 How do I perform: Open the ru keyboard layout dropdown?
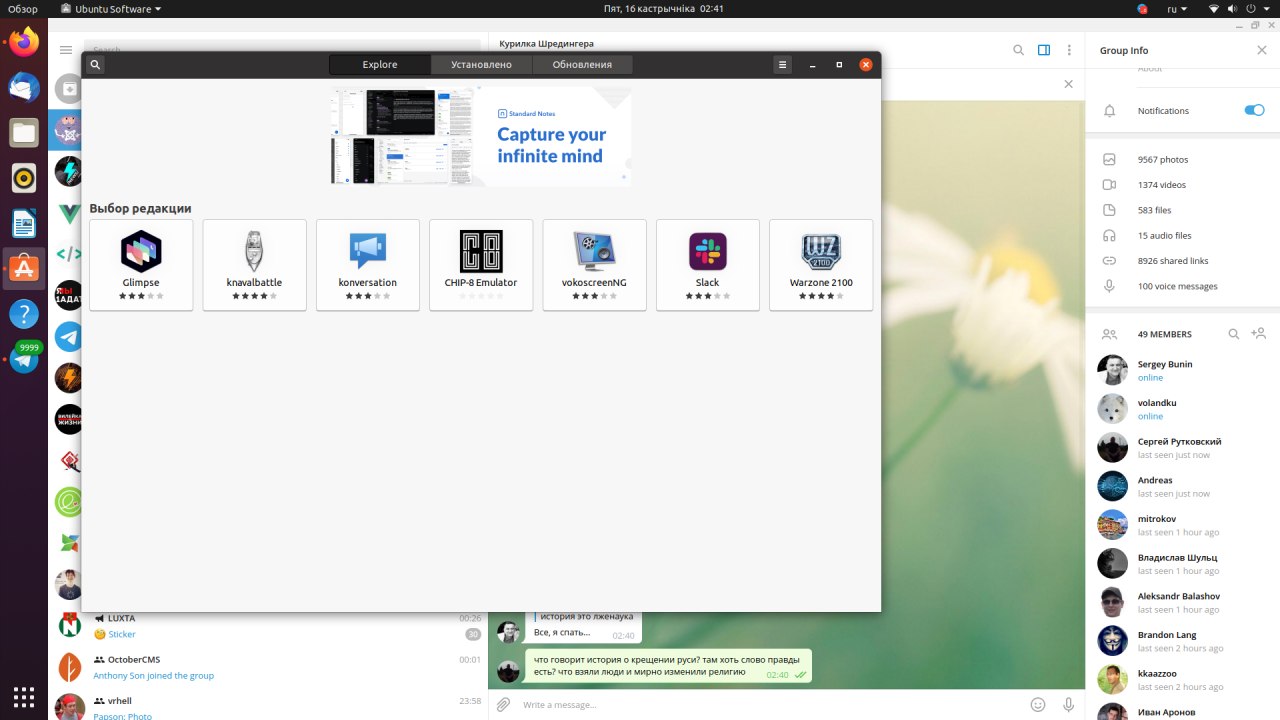pos(1177,9)
